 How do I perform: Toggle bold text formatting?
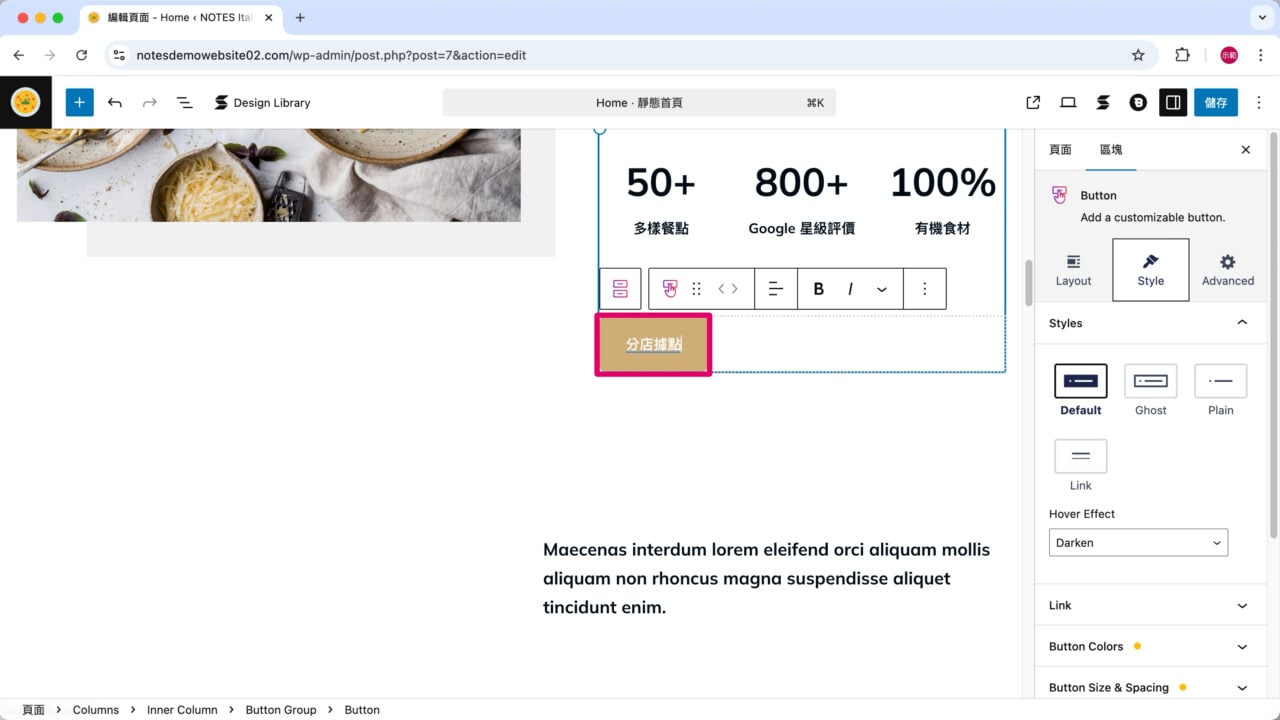(x=818, y=289)
